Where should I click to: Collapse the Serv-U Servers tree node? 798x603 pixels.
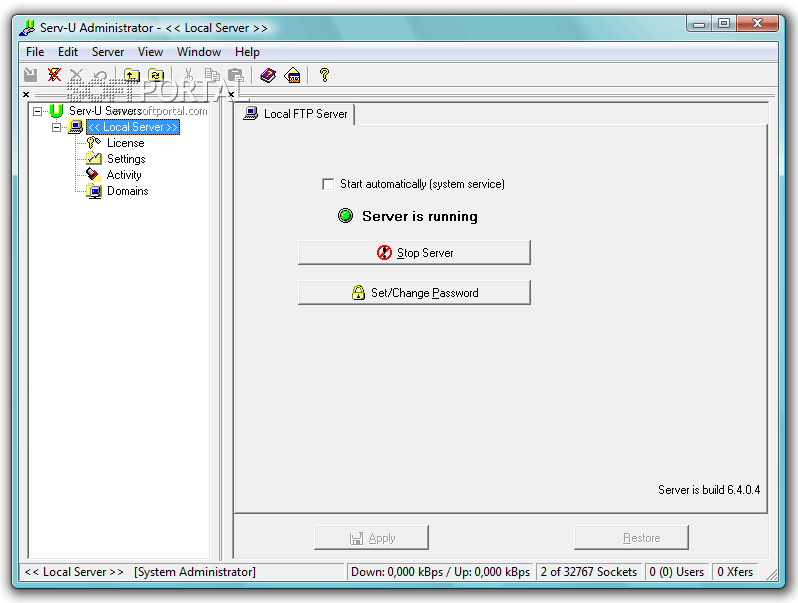tap(38, 111)
